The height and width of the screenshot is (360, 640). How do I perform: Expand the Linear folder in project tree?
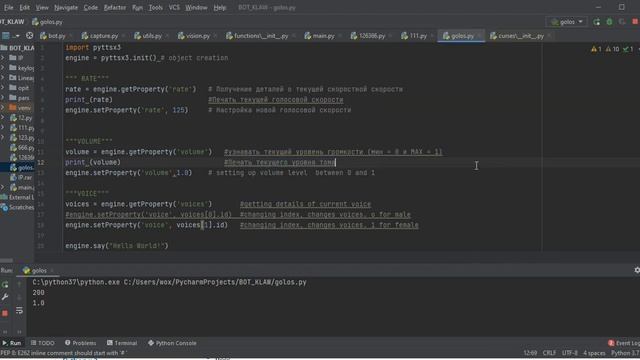tap(3, 78)
